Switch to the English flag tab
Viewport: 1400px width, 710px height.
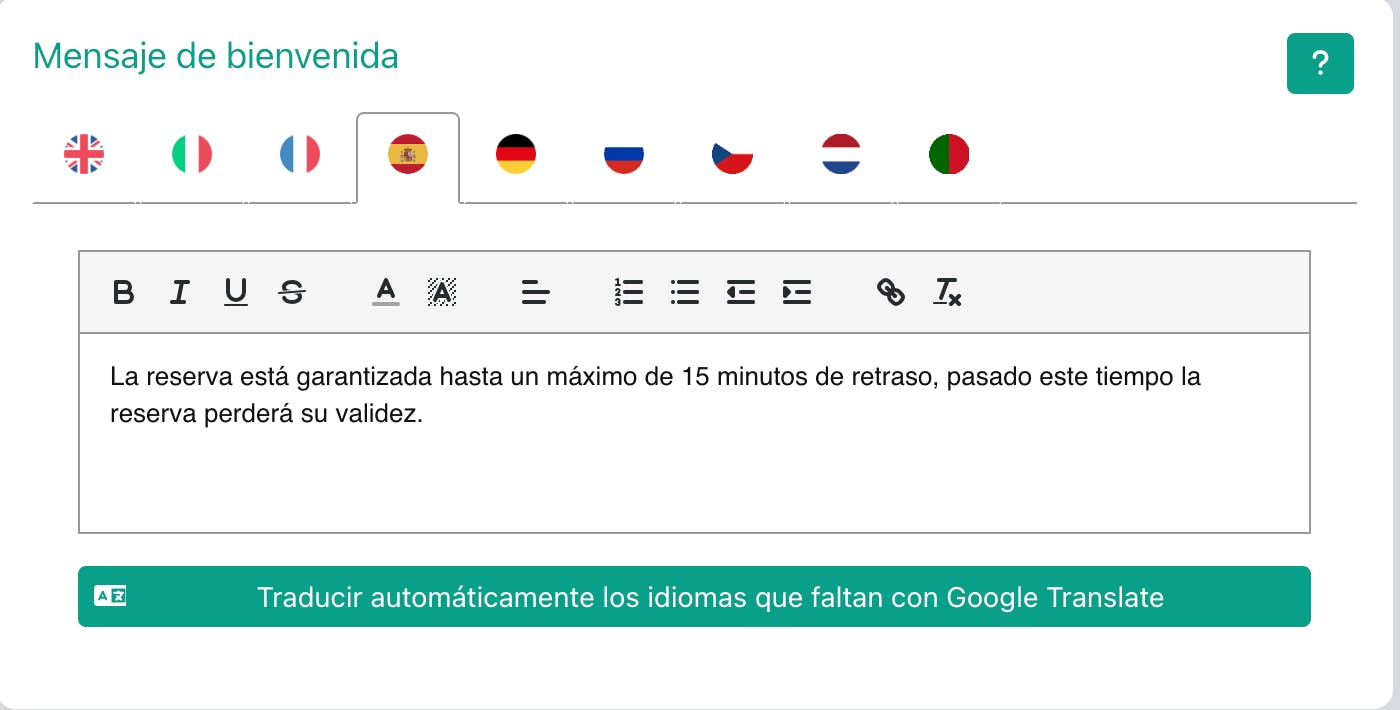pyautogui.click(x=84, y=155)
